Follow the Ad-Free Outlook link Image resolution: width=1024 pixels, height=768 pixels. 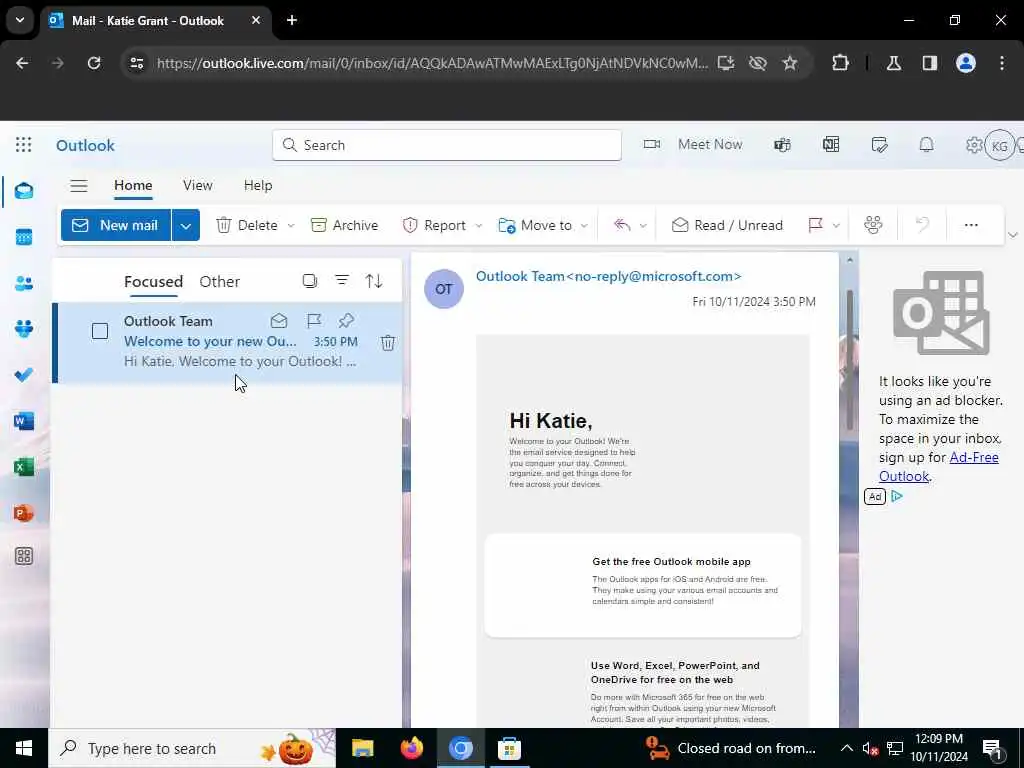pos(938,467)
